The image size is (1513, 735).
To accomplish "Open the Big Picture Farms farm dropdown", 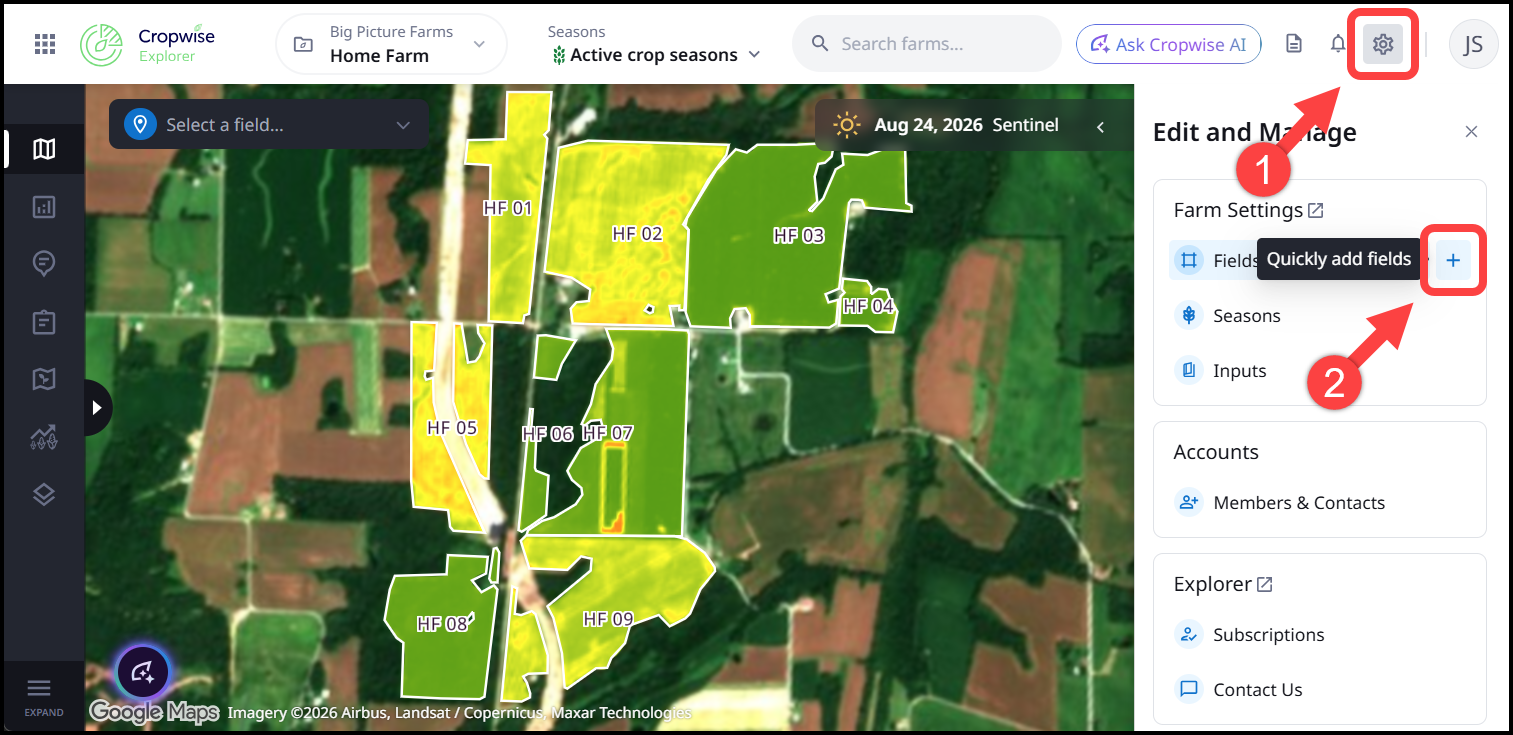I will (x=391, y=44).
